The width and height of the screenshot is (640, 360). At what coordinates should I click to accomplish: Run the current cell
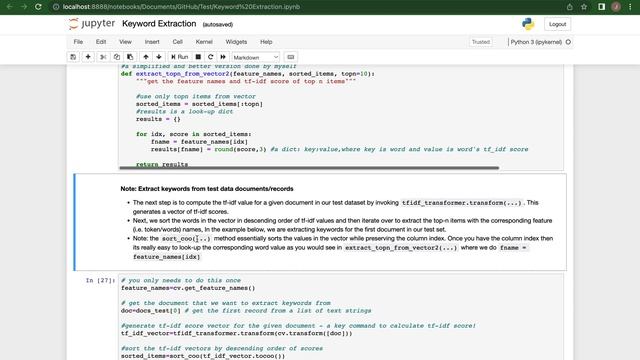coord(180,57)
